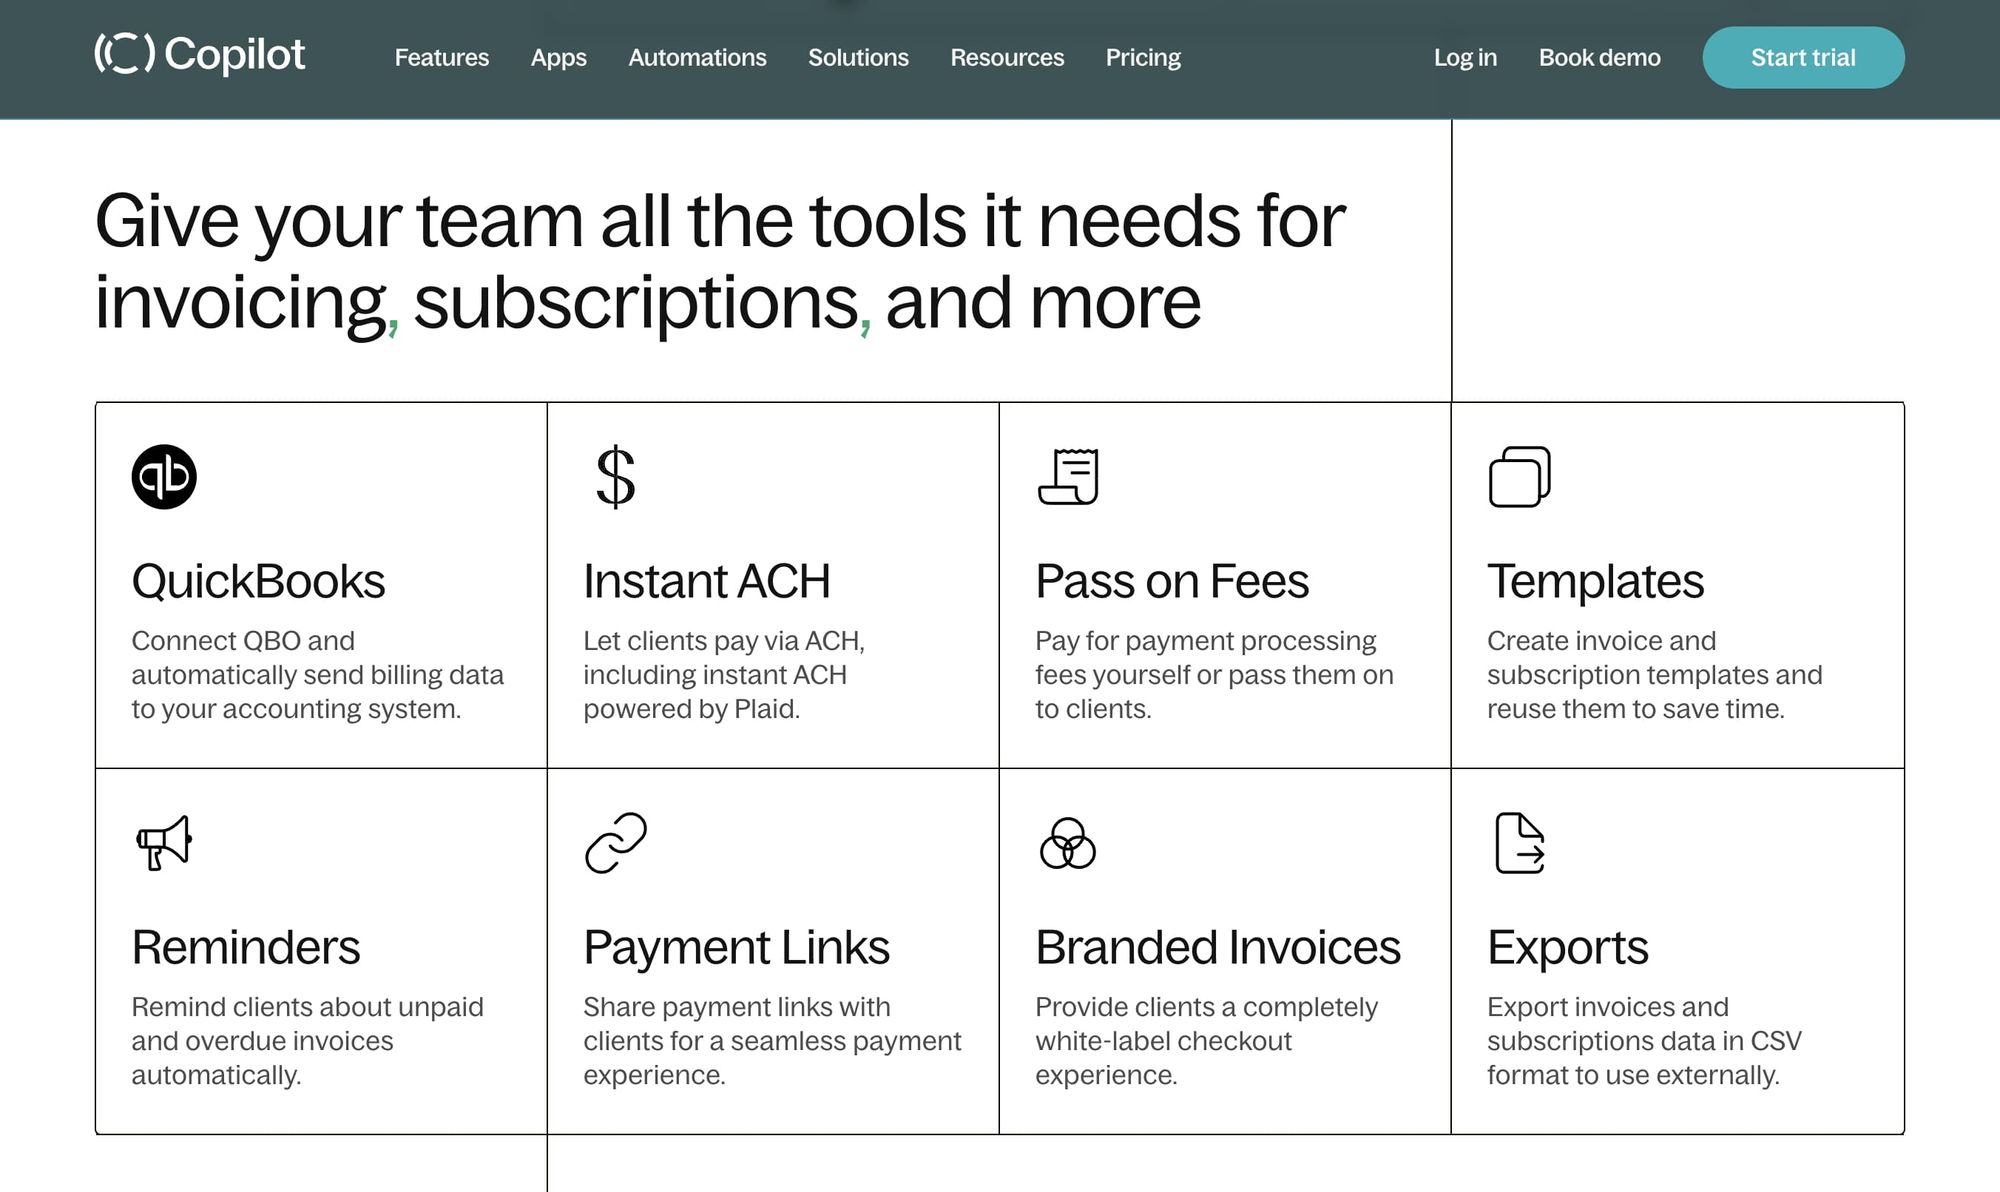The height and width of the screenshot is (1192, 2000).
Task: Click the Reminders megaphone icon
Action: point(164,843)
